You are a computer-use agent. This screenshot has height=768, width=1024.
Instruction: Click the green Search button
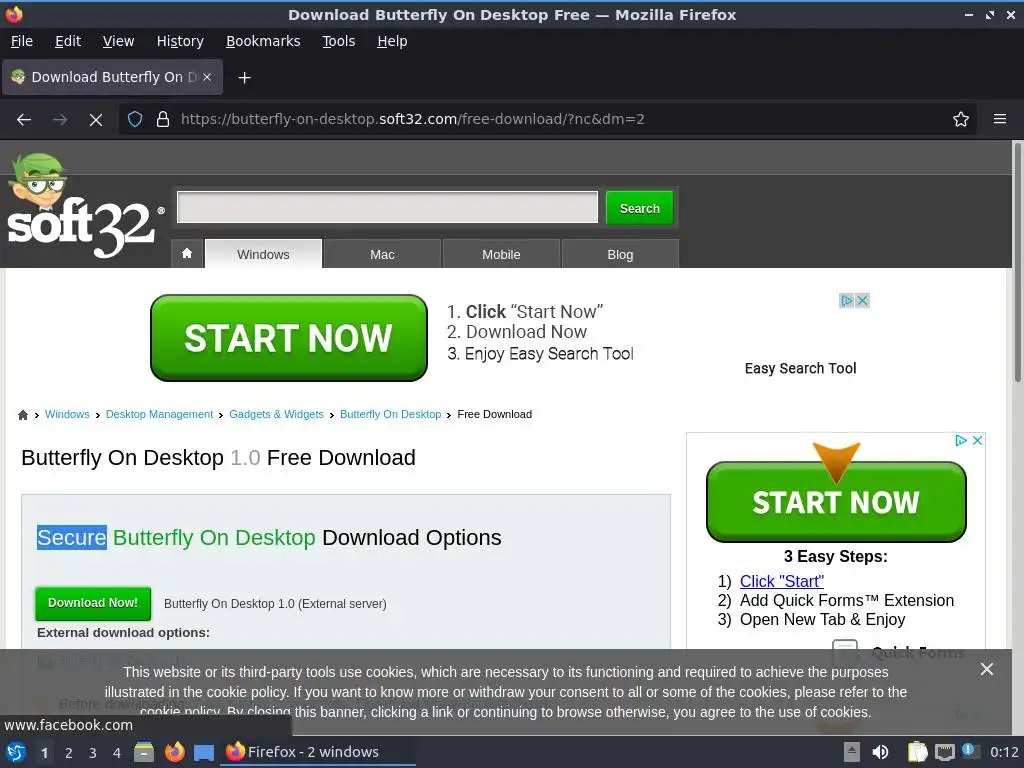tap(639, 208)
